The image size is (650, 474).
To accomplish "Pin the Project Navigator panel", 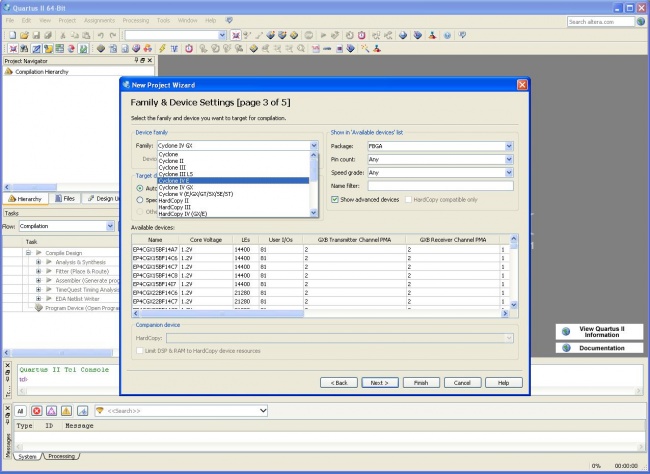I will coord(136,61).
